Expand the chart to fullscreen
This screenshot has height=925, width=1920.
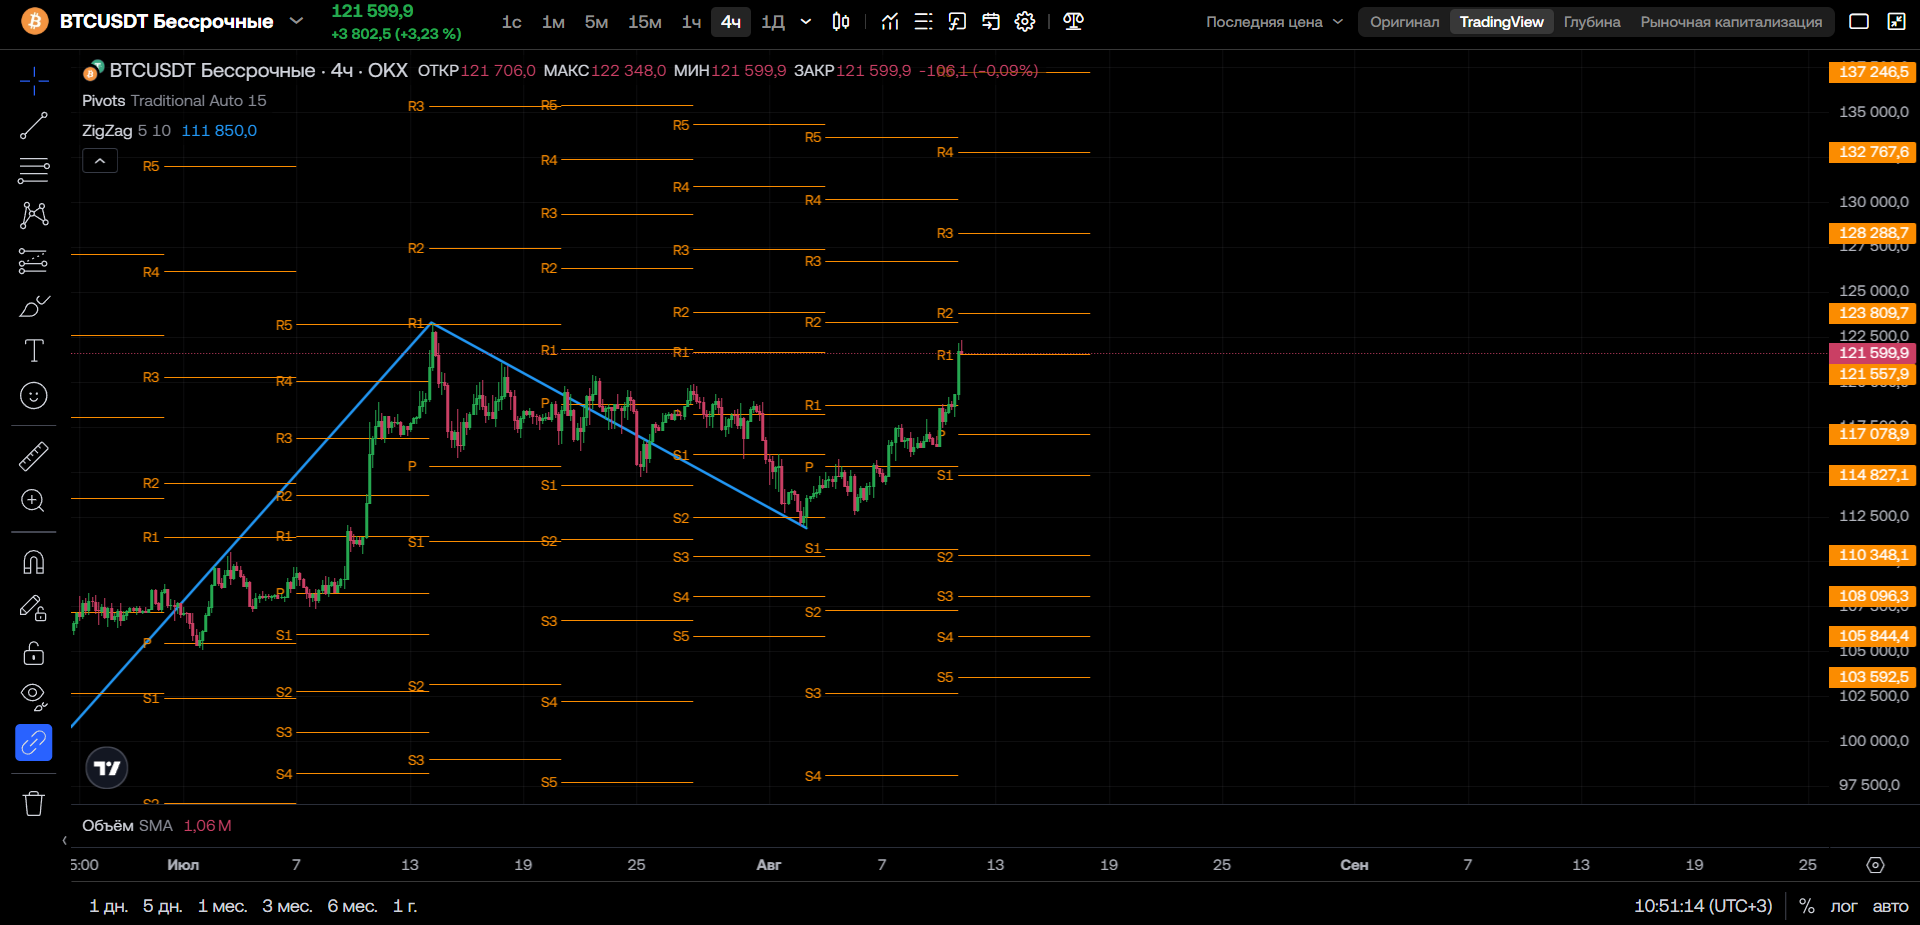pos(1896,22)
